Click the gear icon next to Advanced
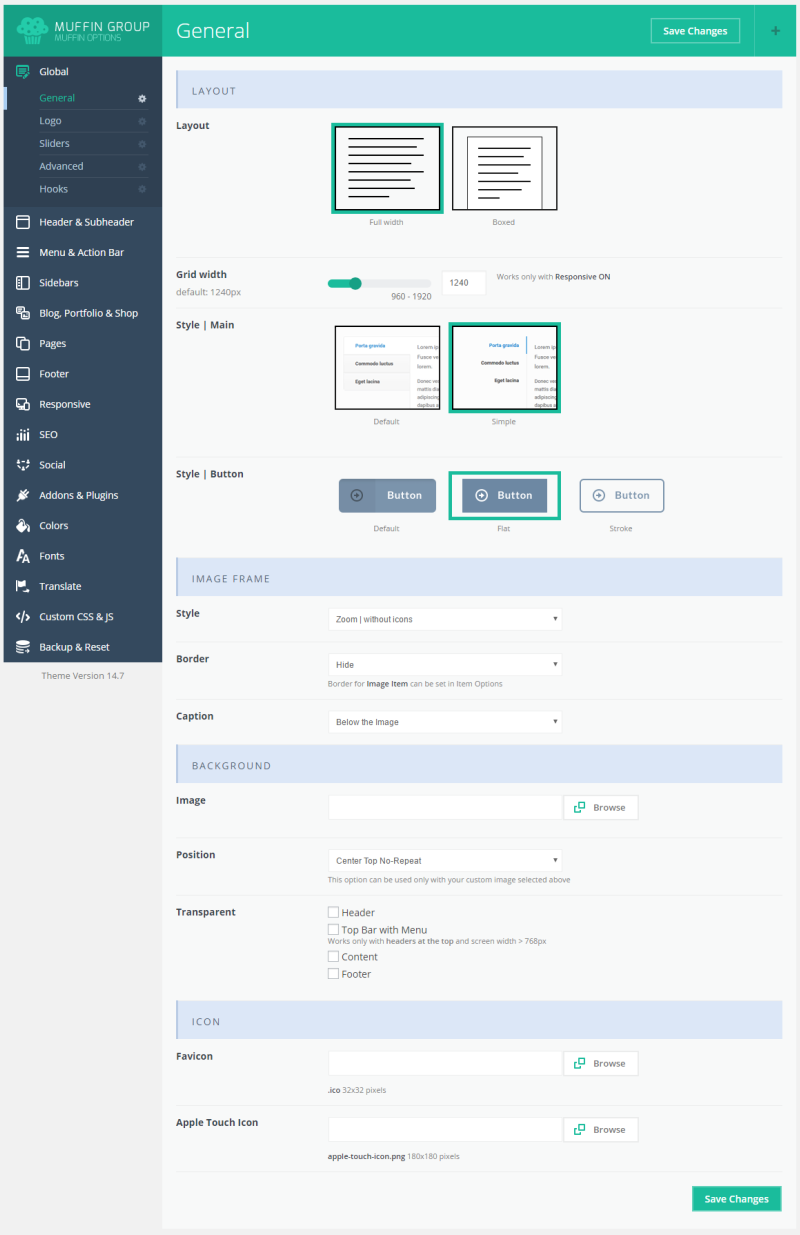This screenshot has width=800, height=1235. [x=142, y=167]
